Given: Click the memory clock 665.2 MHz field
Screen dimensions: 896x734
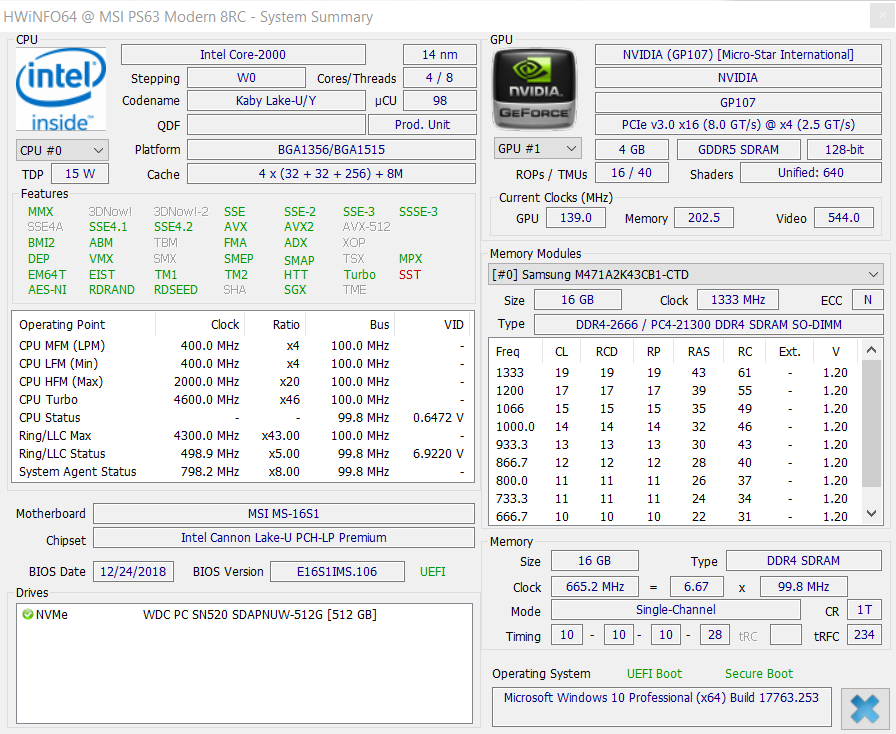Looking at the screenshot, I should [x=595, y=587].
